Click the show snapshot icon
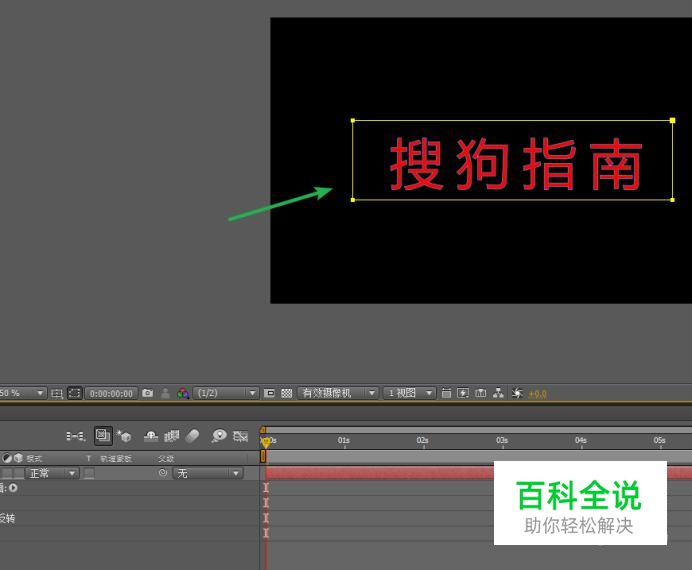692x570 pixels. coord(165,393)
